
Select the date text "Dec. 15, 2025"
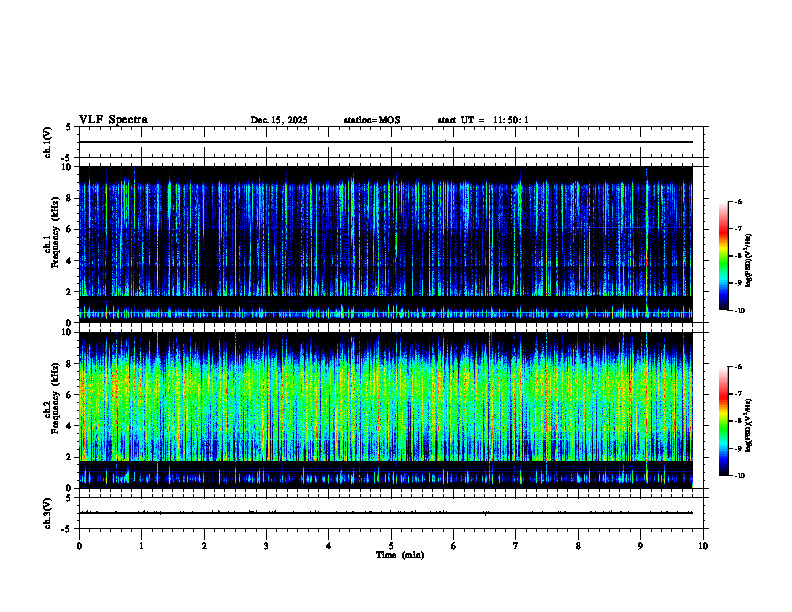pyautogui.click(x=279, y=120)
